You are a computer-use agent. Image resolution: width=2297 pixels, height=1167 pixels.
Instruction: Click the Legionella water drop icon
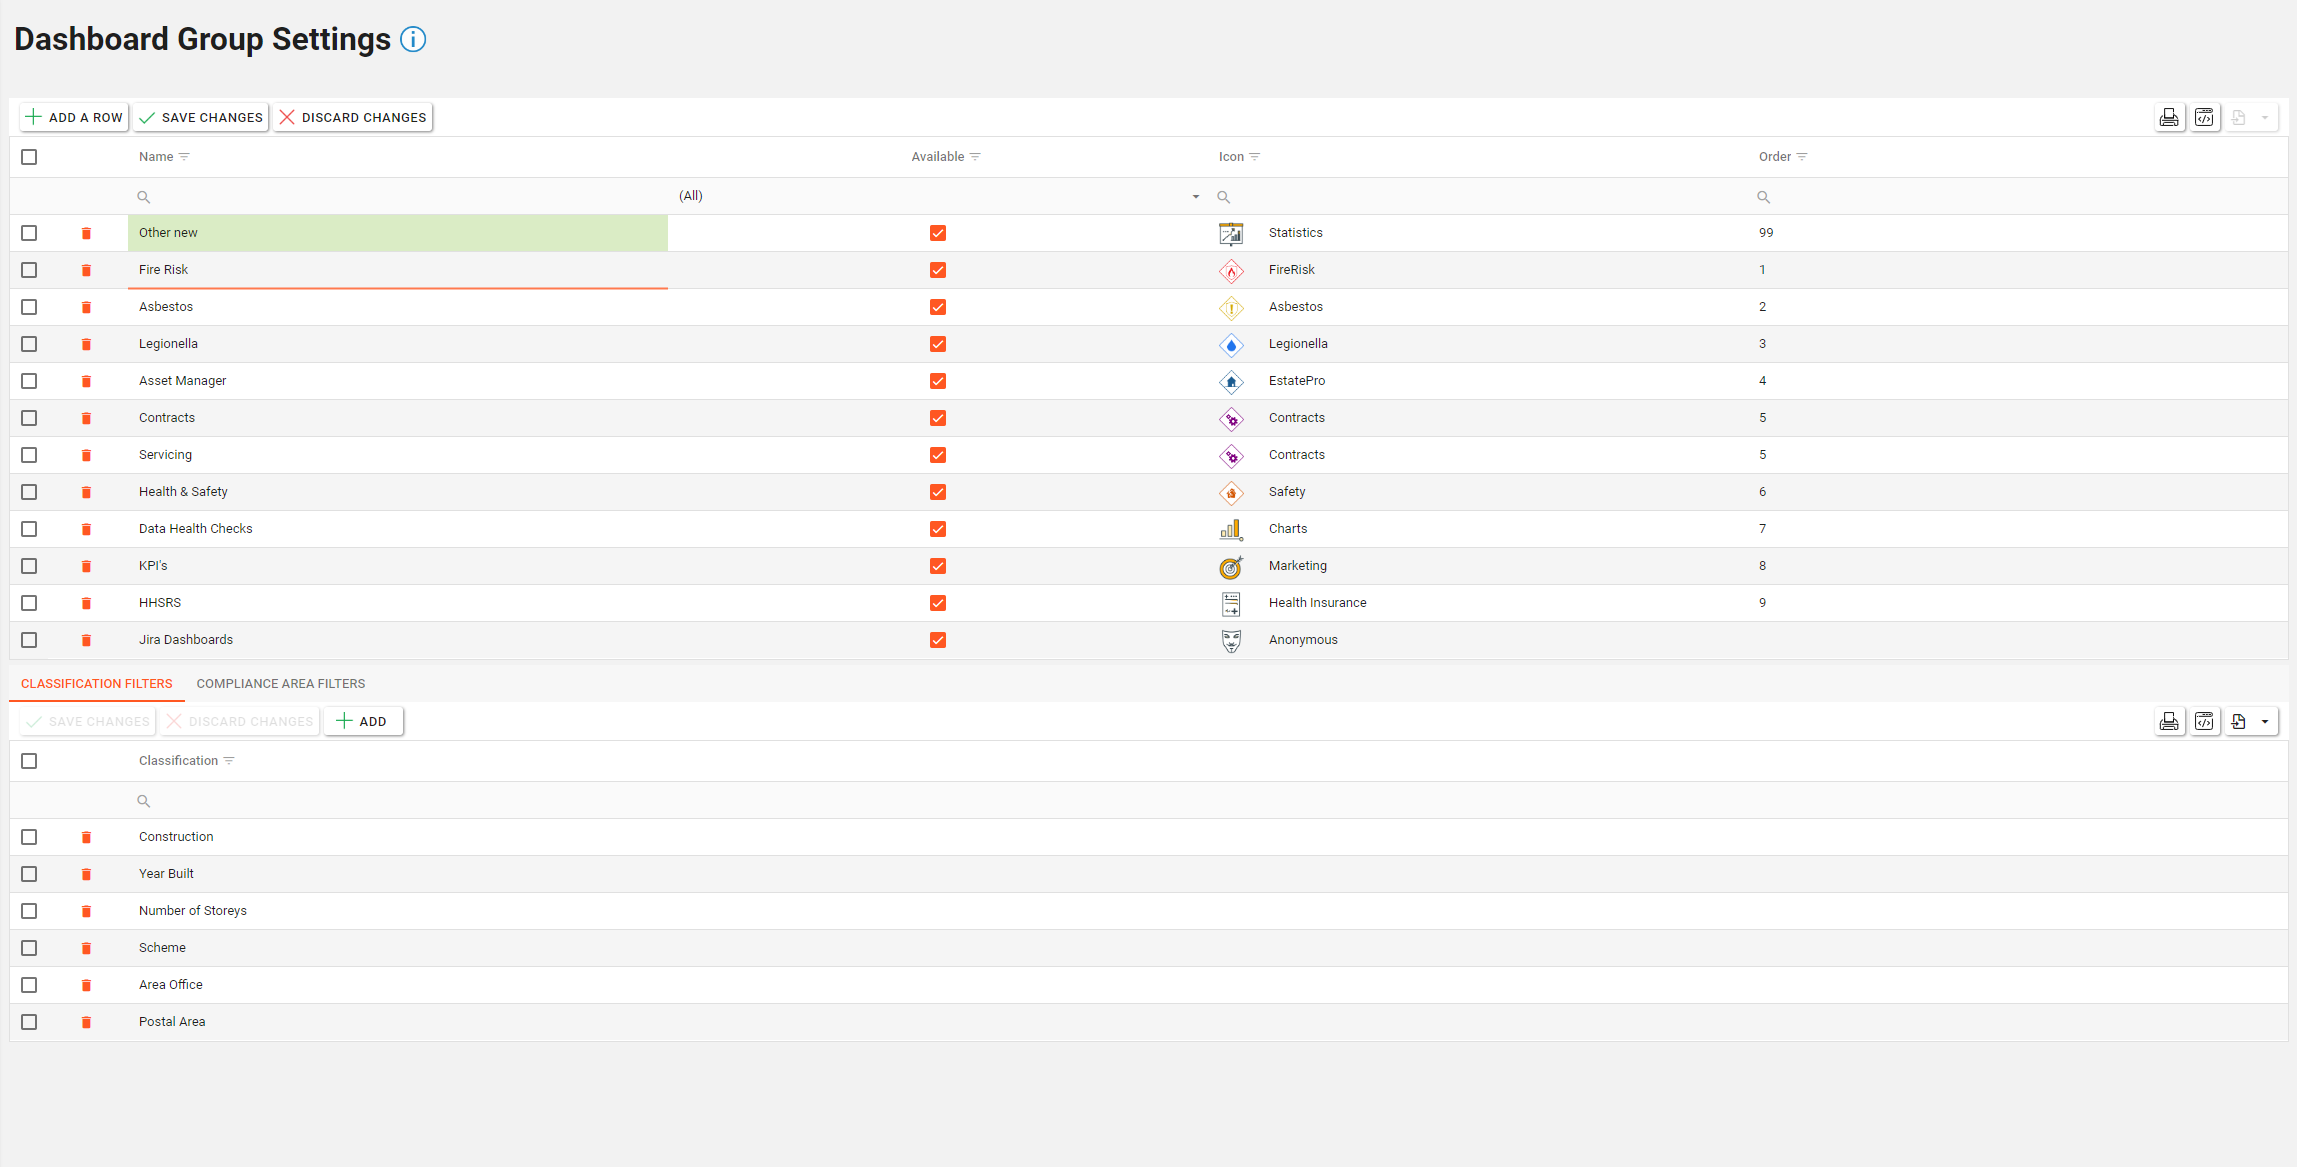point(1231,345)
